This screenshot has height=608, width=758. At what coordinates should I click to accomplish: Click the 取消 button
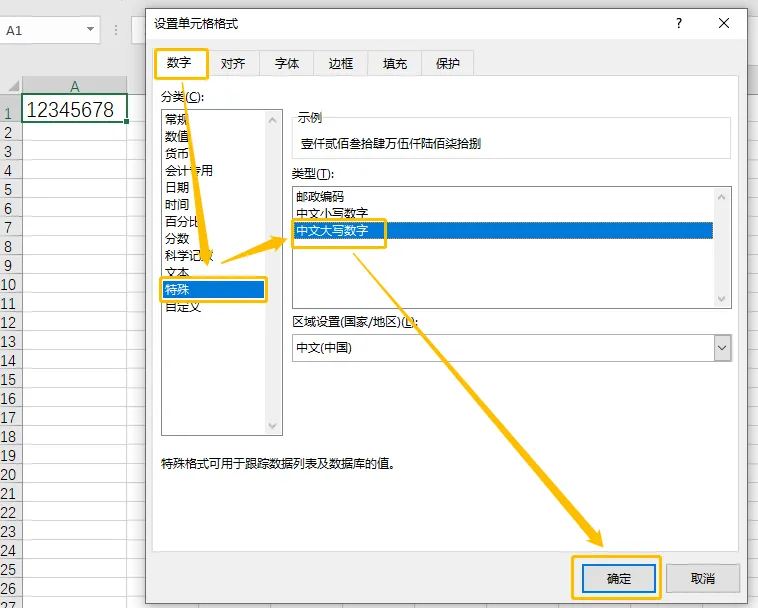point(703,578)
